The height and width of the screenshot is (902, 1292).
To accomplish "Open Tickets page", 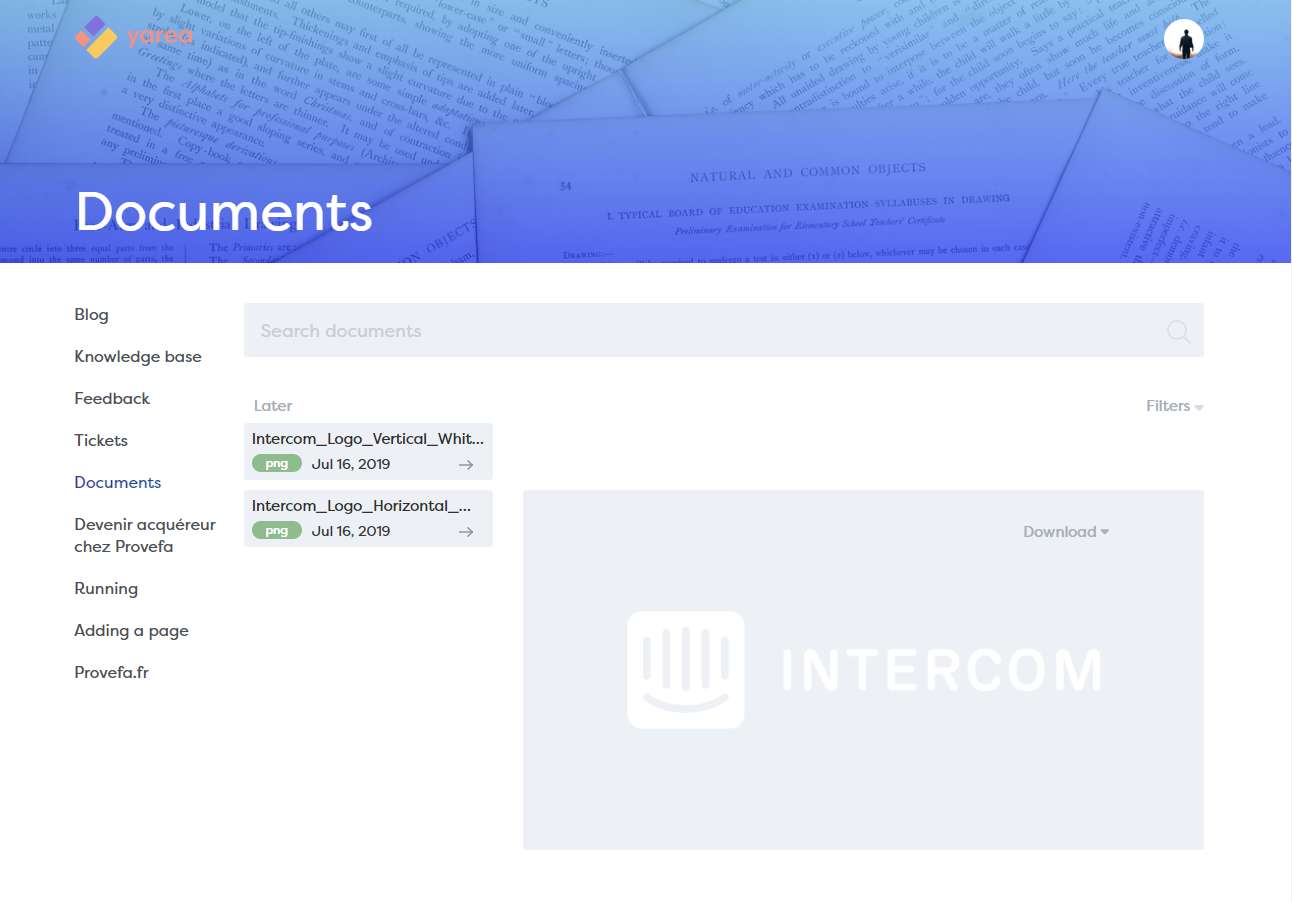I will pos(101,440).
